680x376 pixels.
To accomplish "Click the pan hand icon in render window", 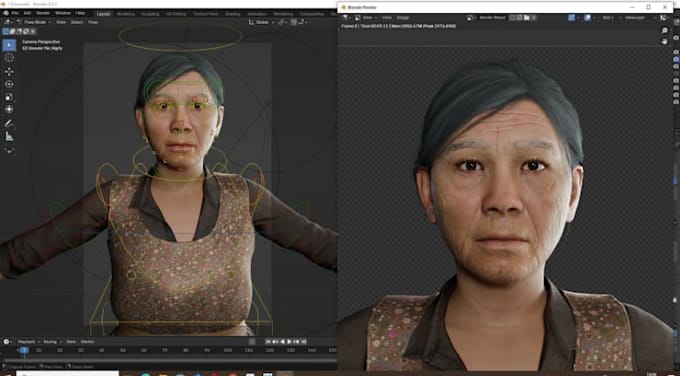I will [664, 41].
